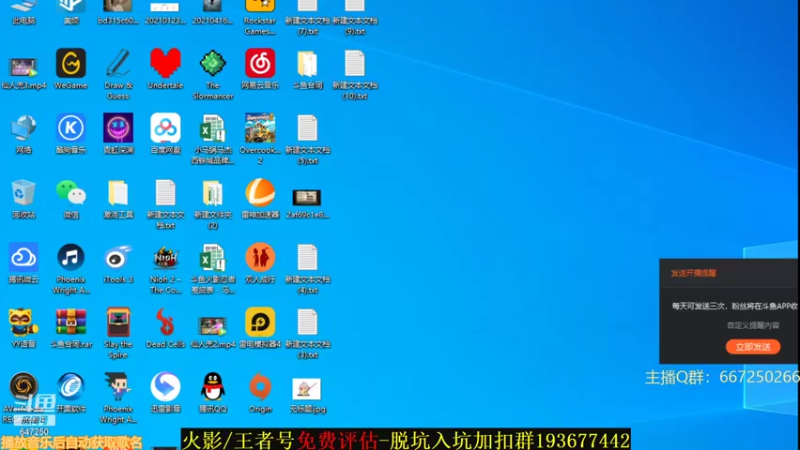800x450 pixels.
Task: Launch The Slormancer game shortcut
Action: point(213,63)
